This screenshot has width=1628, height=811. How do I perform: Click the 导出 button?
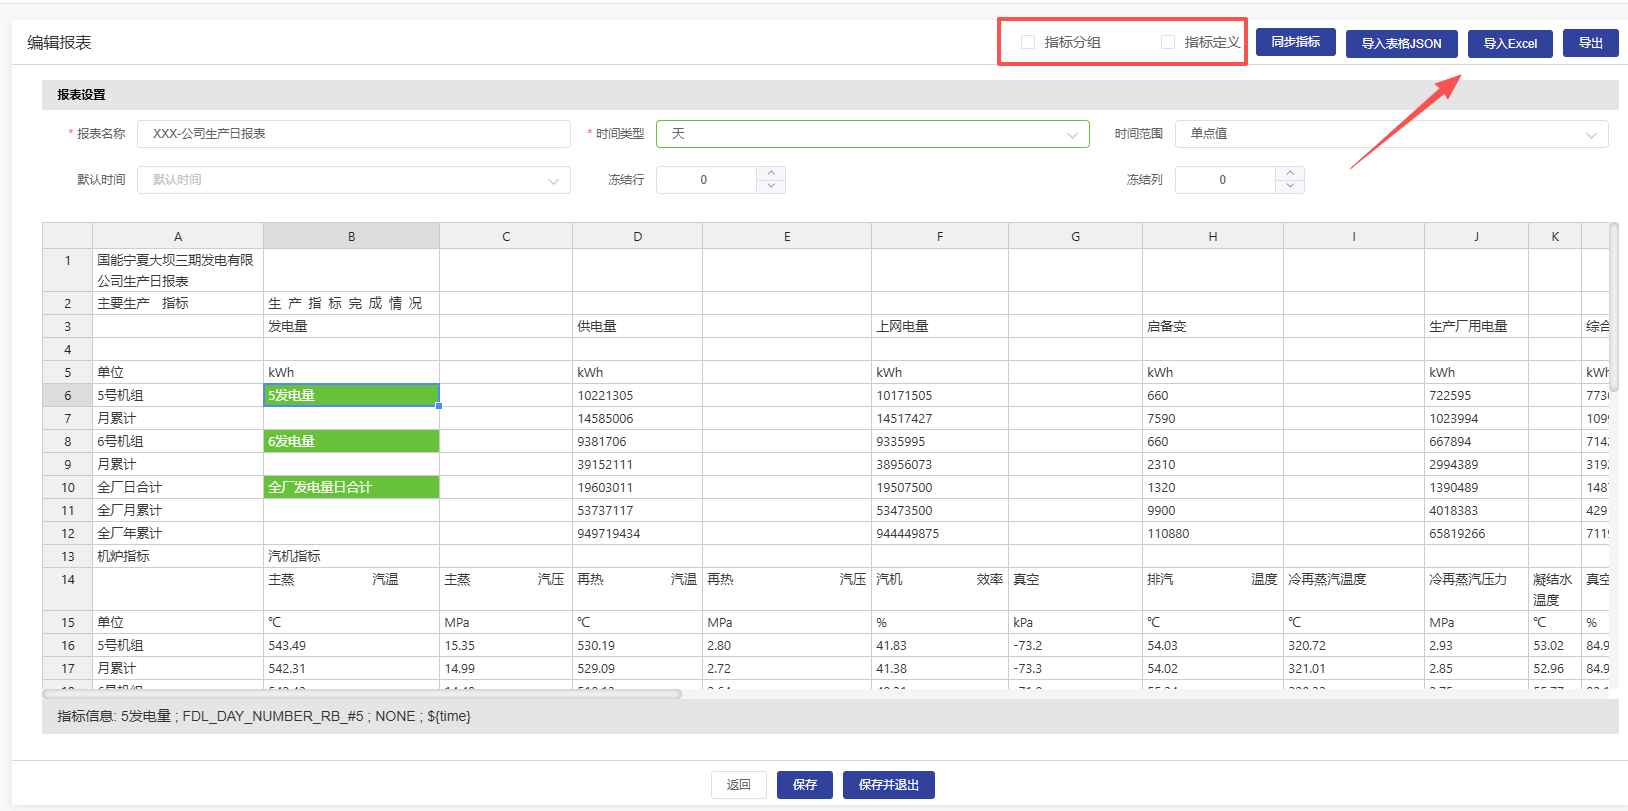(1590, 43)
